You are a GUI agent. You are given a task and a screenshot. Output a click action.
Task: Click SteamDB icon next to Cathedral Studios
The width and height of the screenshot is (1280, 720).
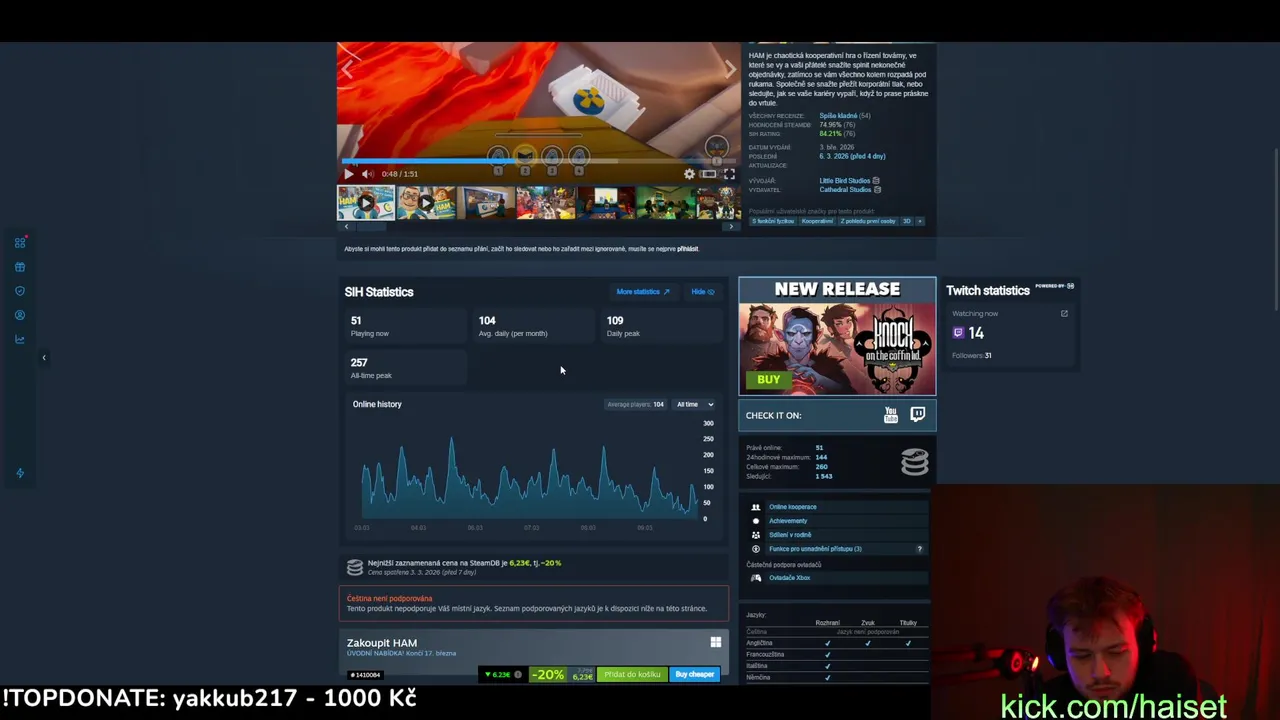click(877, 190)
